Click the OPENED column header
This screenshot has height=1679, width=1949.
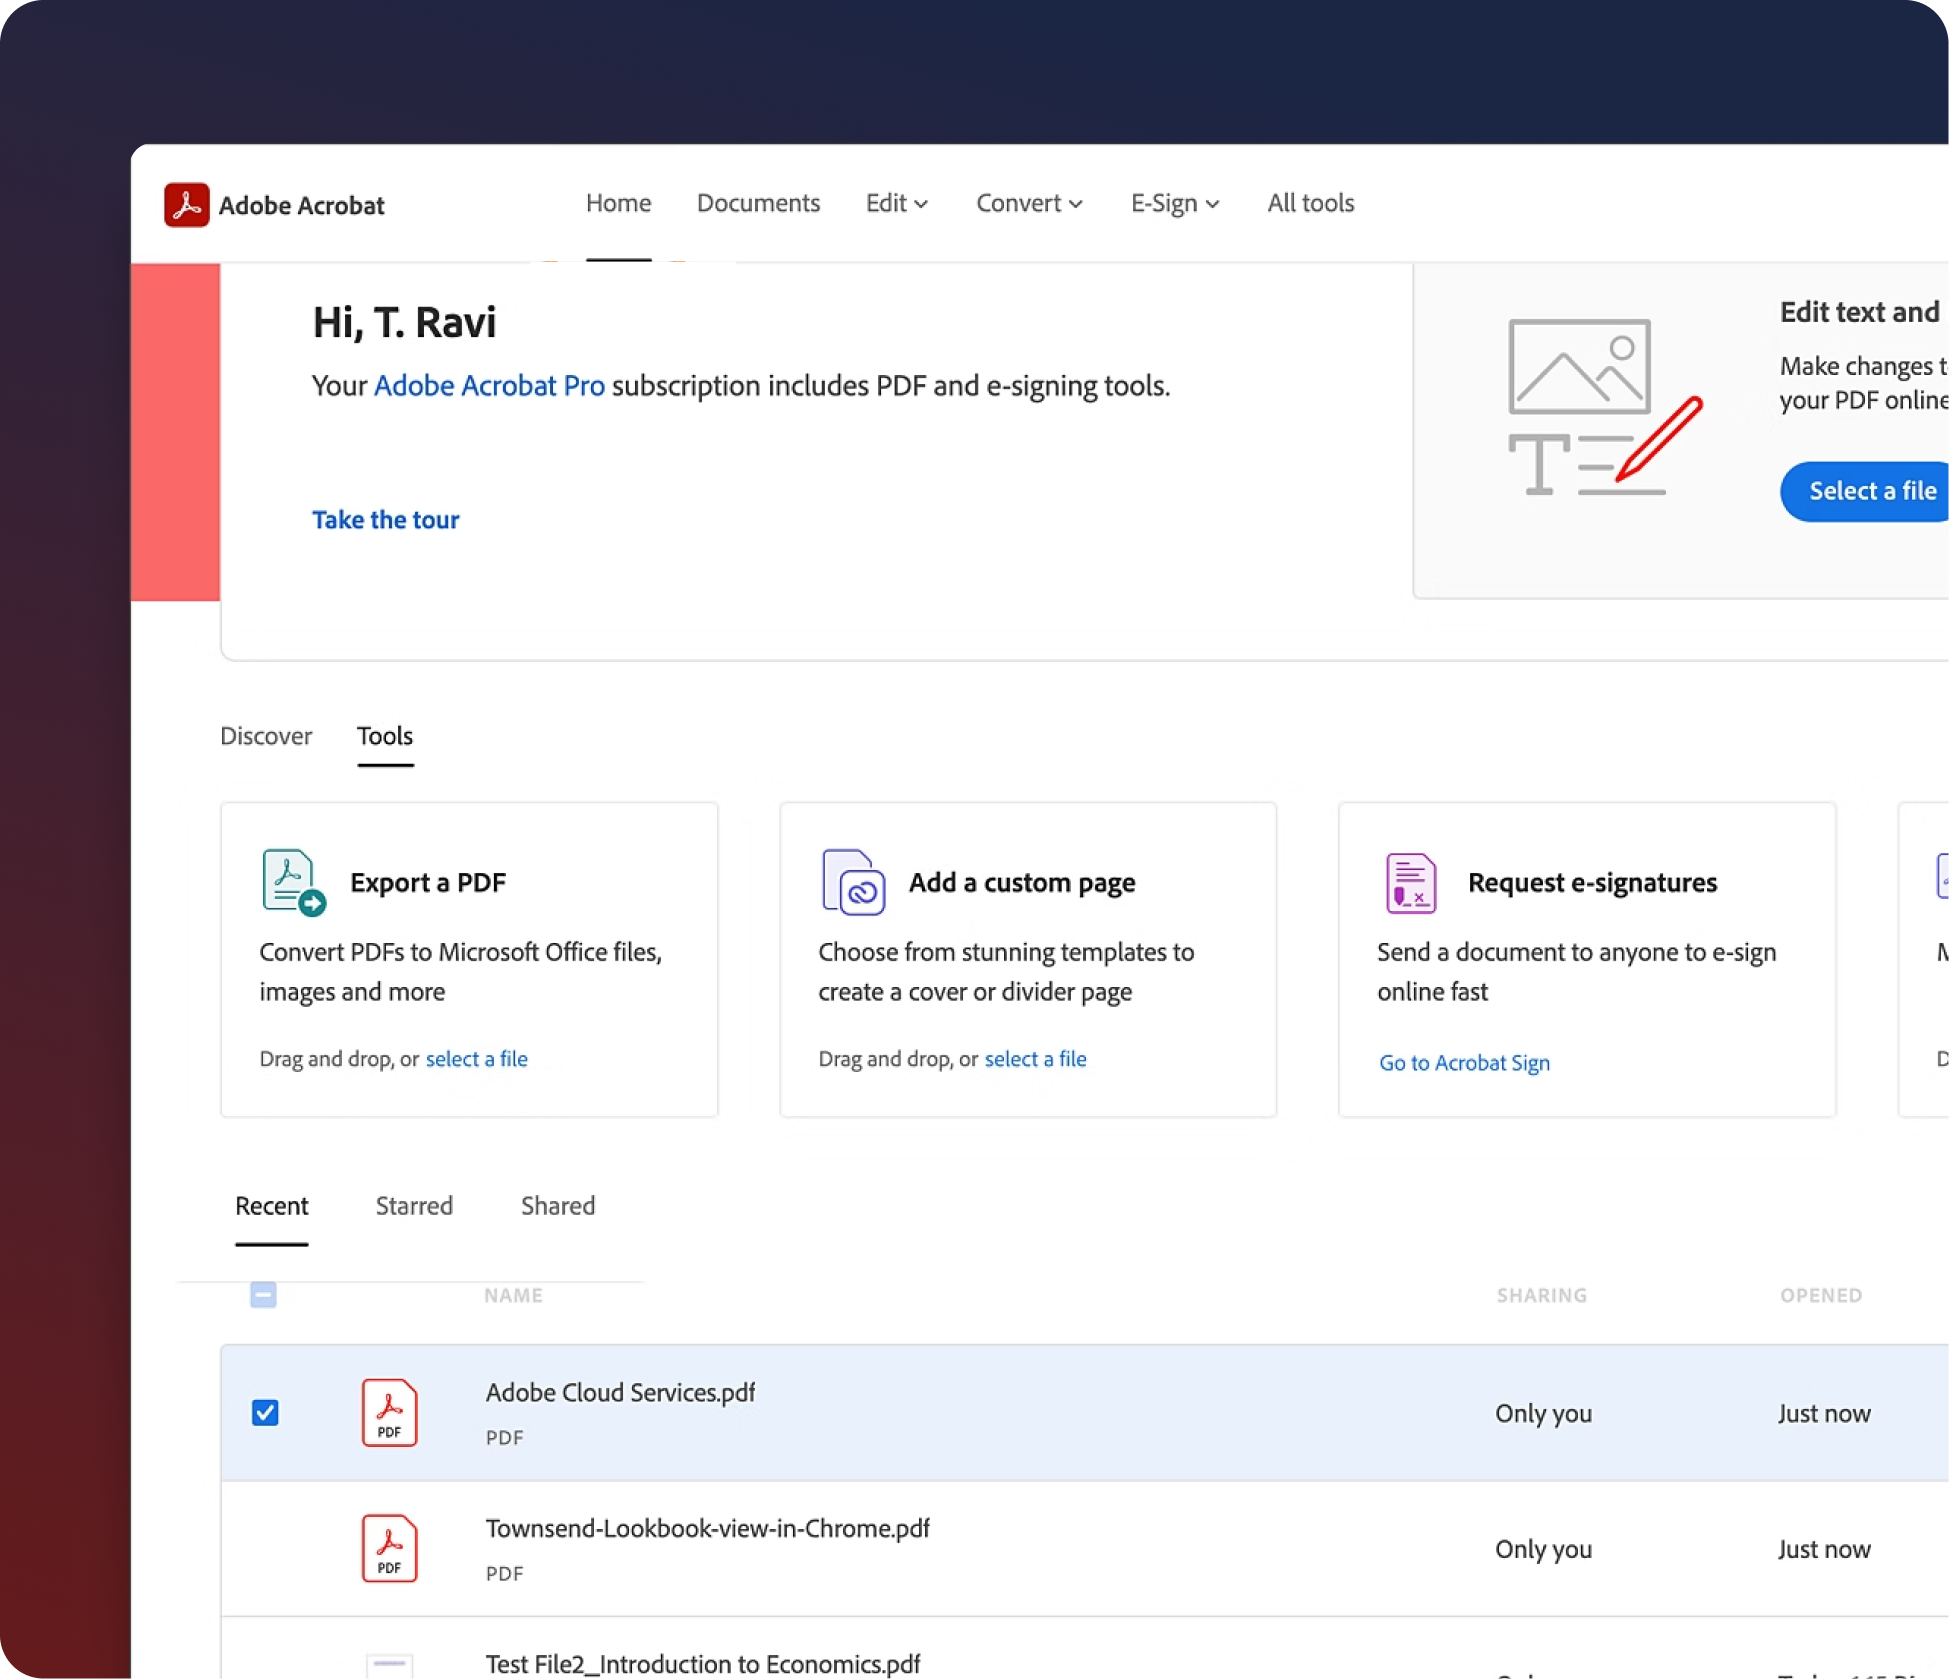pyautogui.click(x=1821, y=1295)
